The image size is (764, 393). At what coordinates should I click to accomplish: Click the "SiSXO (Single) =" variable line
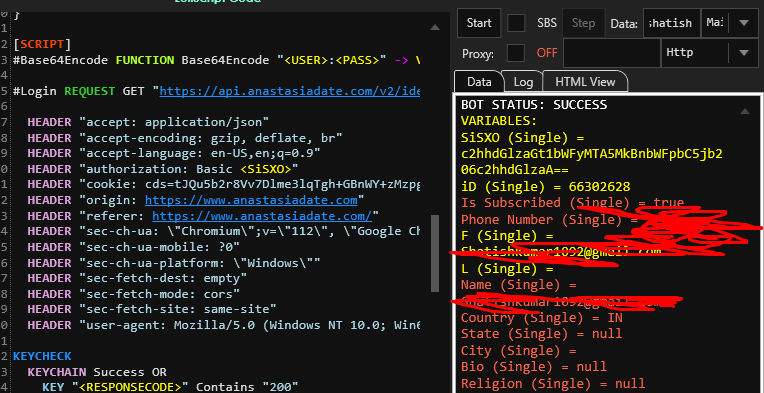click(522, 138)
